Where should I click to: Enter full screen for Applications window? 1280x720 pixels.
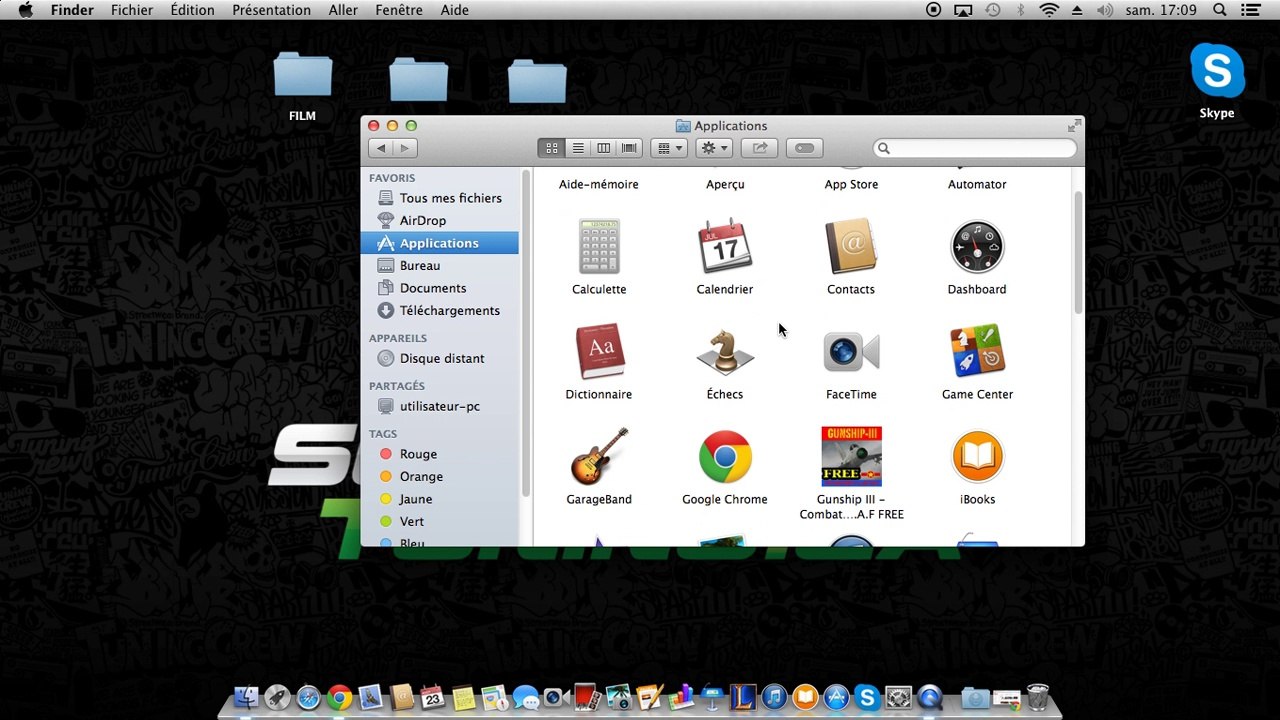[x=1074, y=126]
